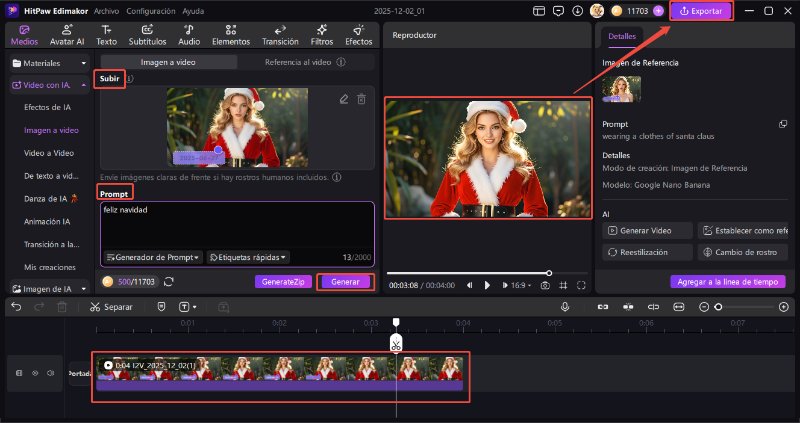Switch to the Texto tab

click(106, 35)
